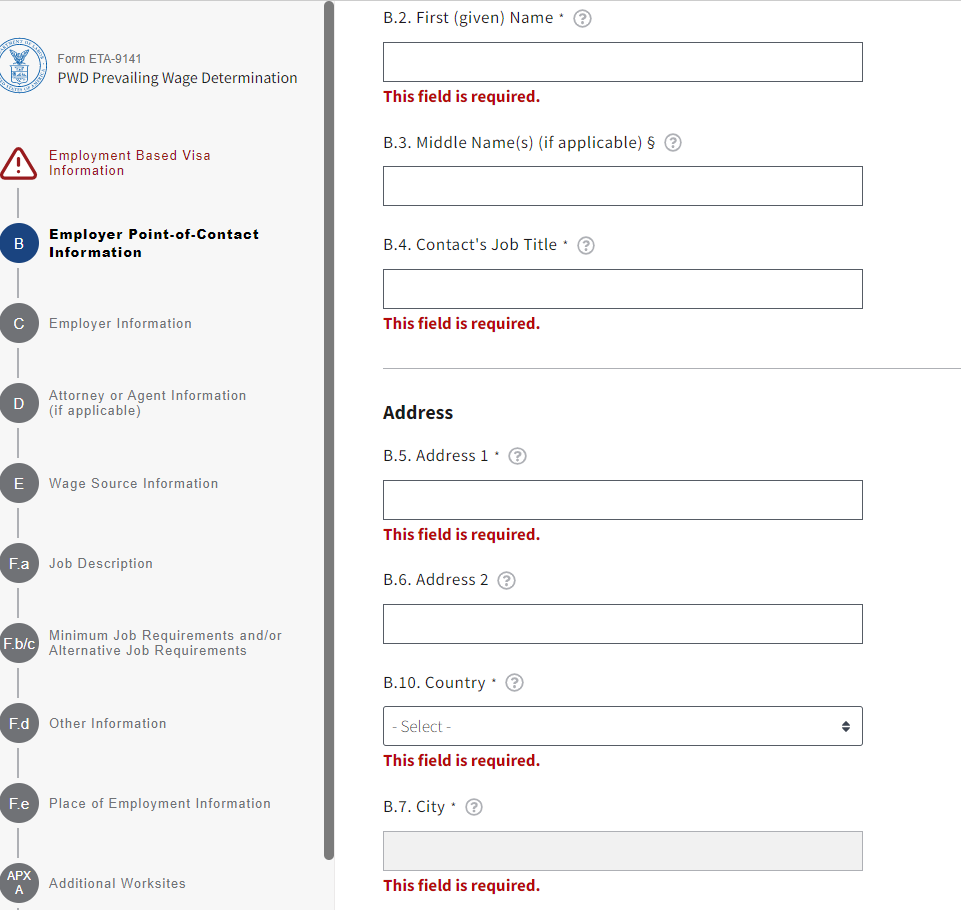Focus the Contact's Job Title input

(622, 289)
